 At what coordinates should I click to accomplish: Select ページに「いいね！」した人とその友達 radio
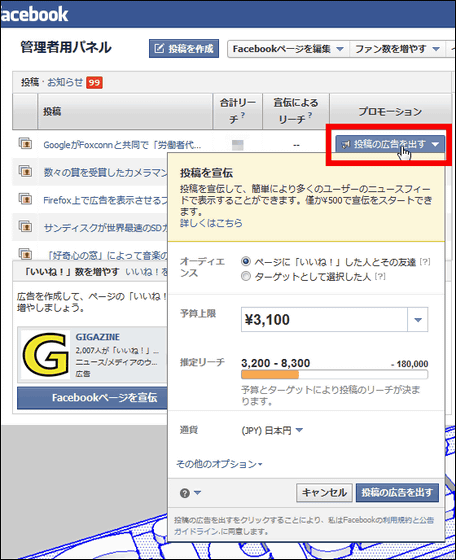pyautogui.click(x=246, y=262)
